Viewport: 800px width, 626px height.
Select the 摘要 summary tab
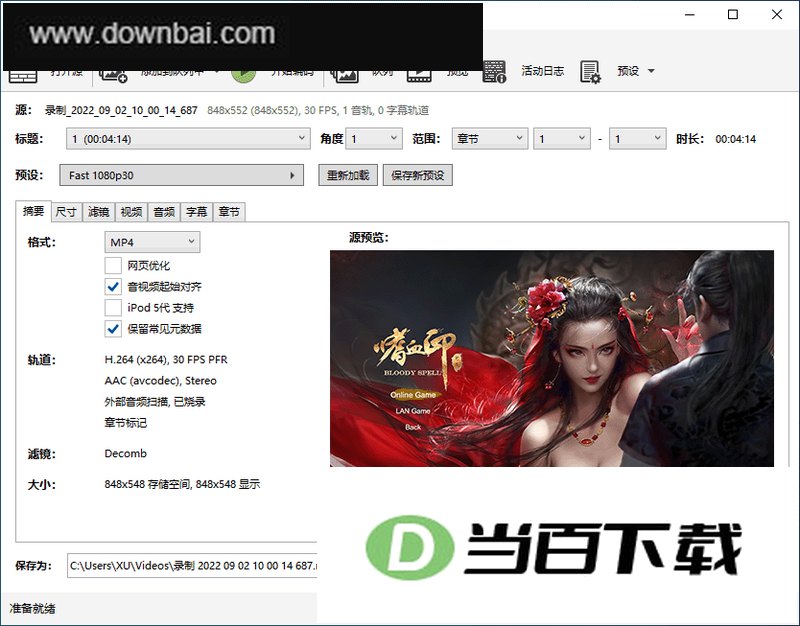point(33,211)
